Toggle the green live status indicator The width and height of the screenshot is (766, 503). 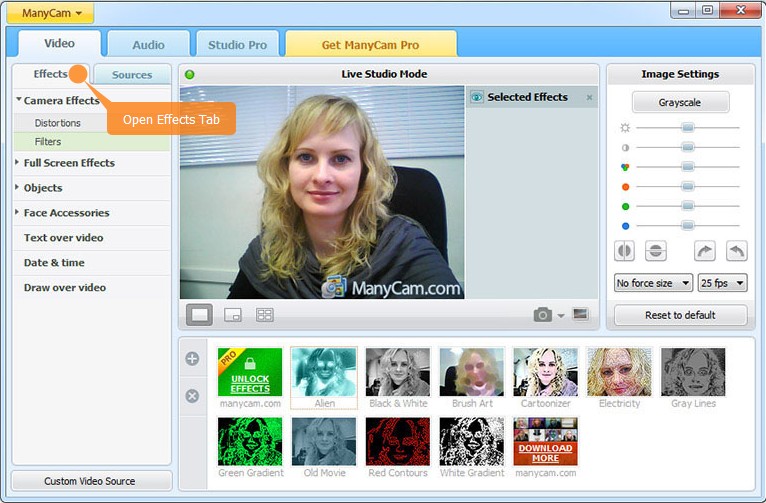pos(190,74)
